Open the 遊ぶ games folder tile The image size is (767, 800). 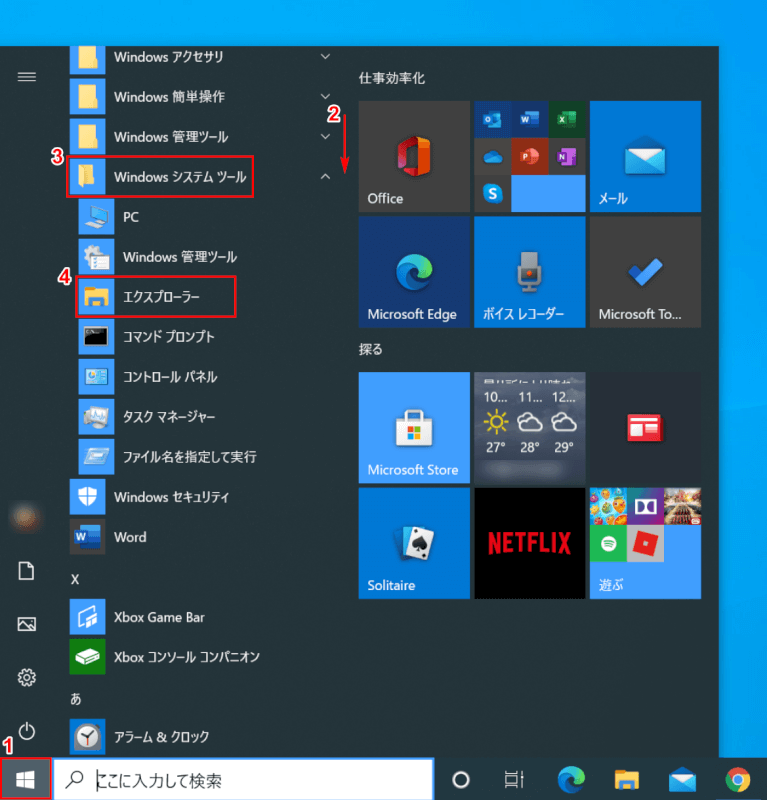tap(645, 543)
